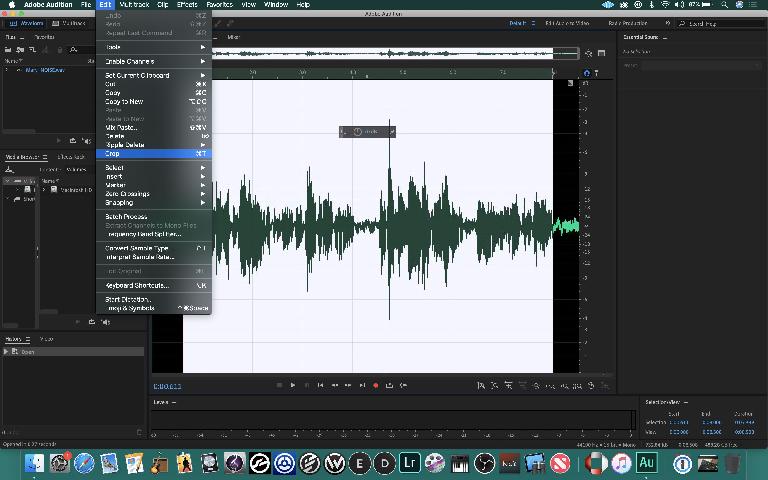Click the Pause transport button
This screenshot has height=480, width=768.
click(307, 385)
